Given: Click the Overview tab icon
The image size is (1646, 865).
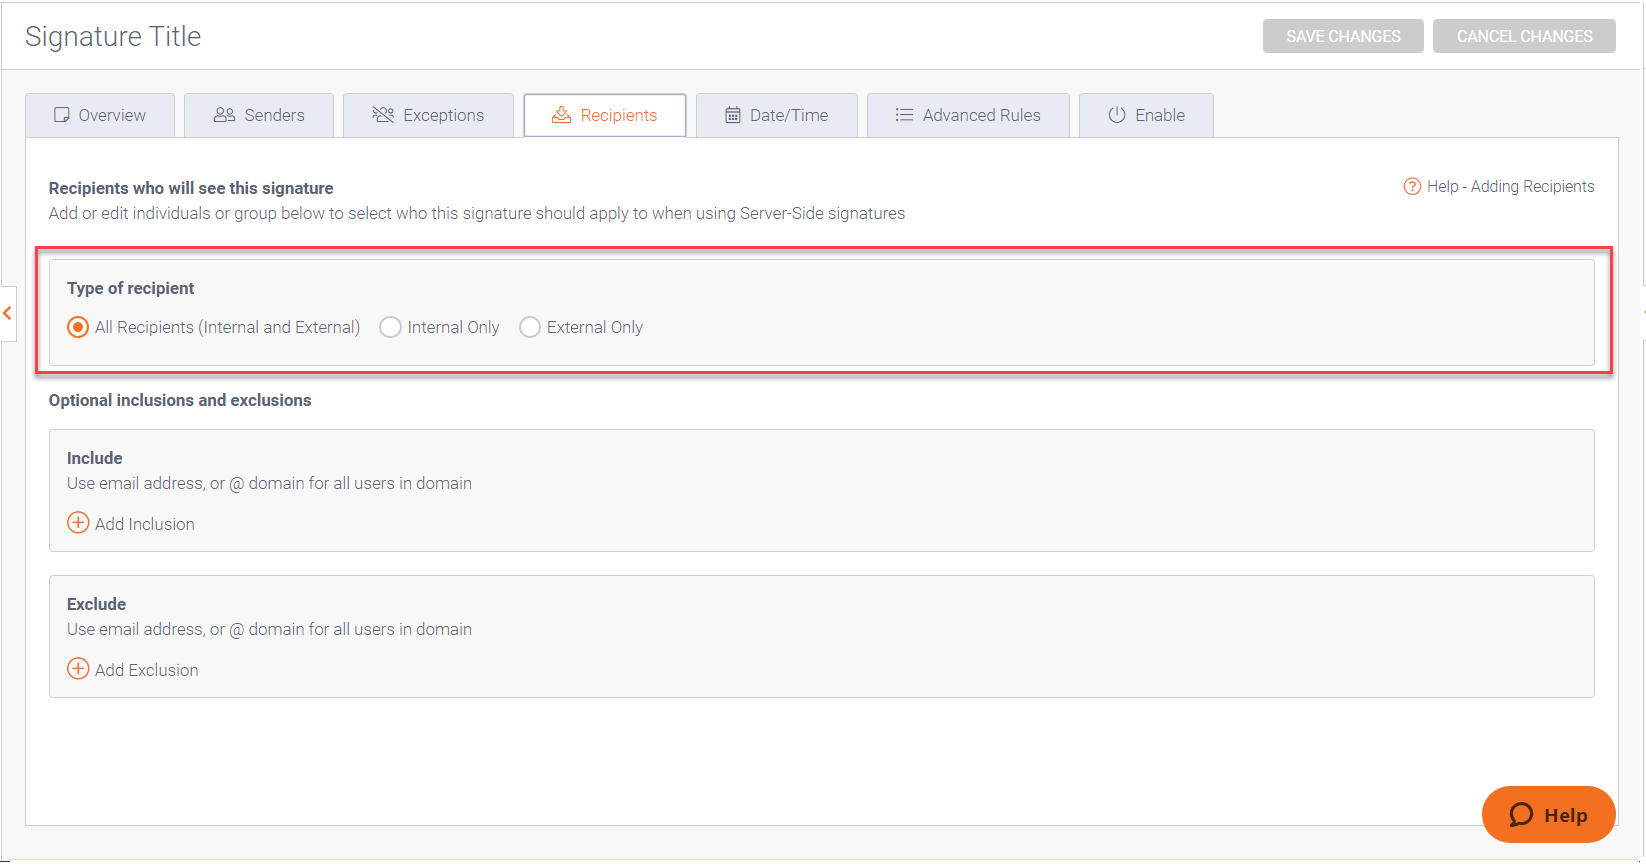Looking at the screenshot, I should [62, 115].
